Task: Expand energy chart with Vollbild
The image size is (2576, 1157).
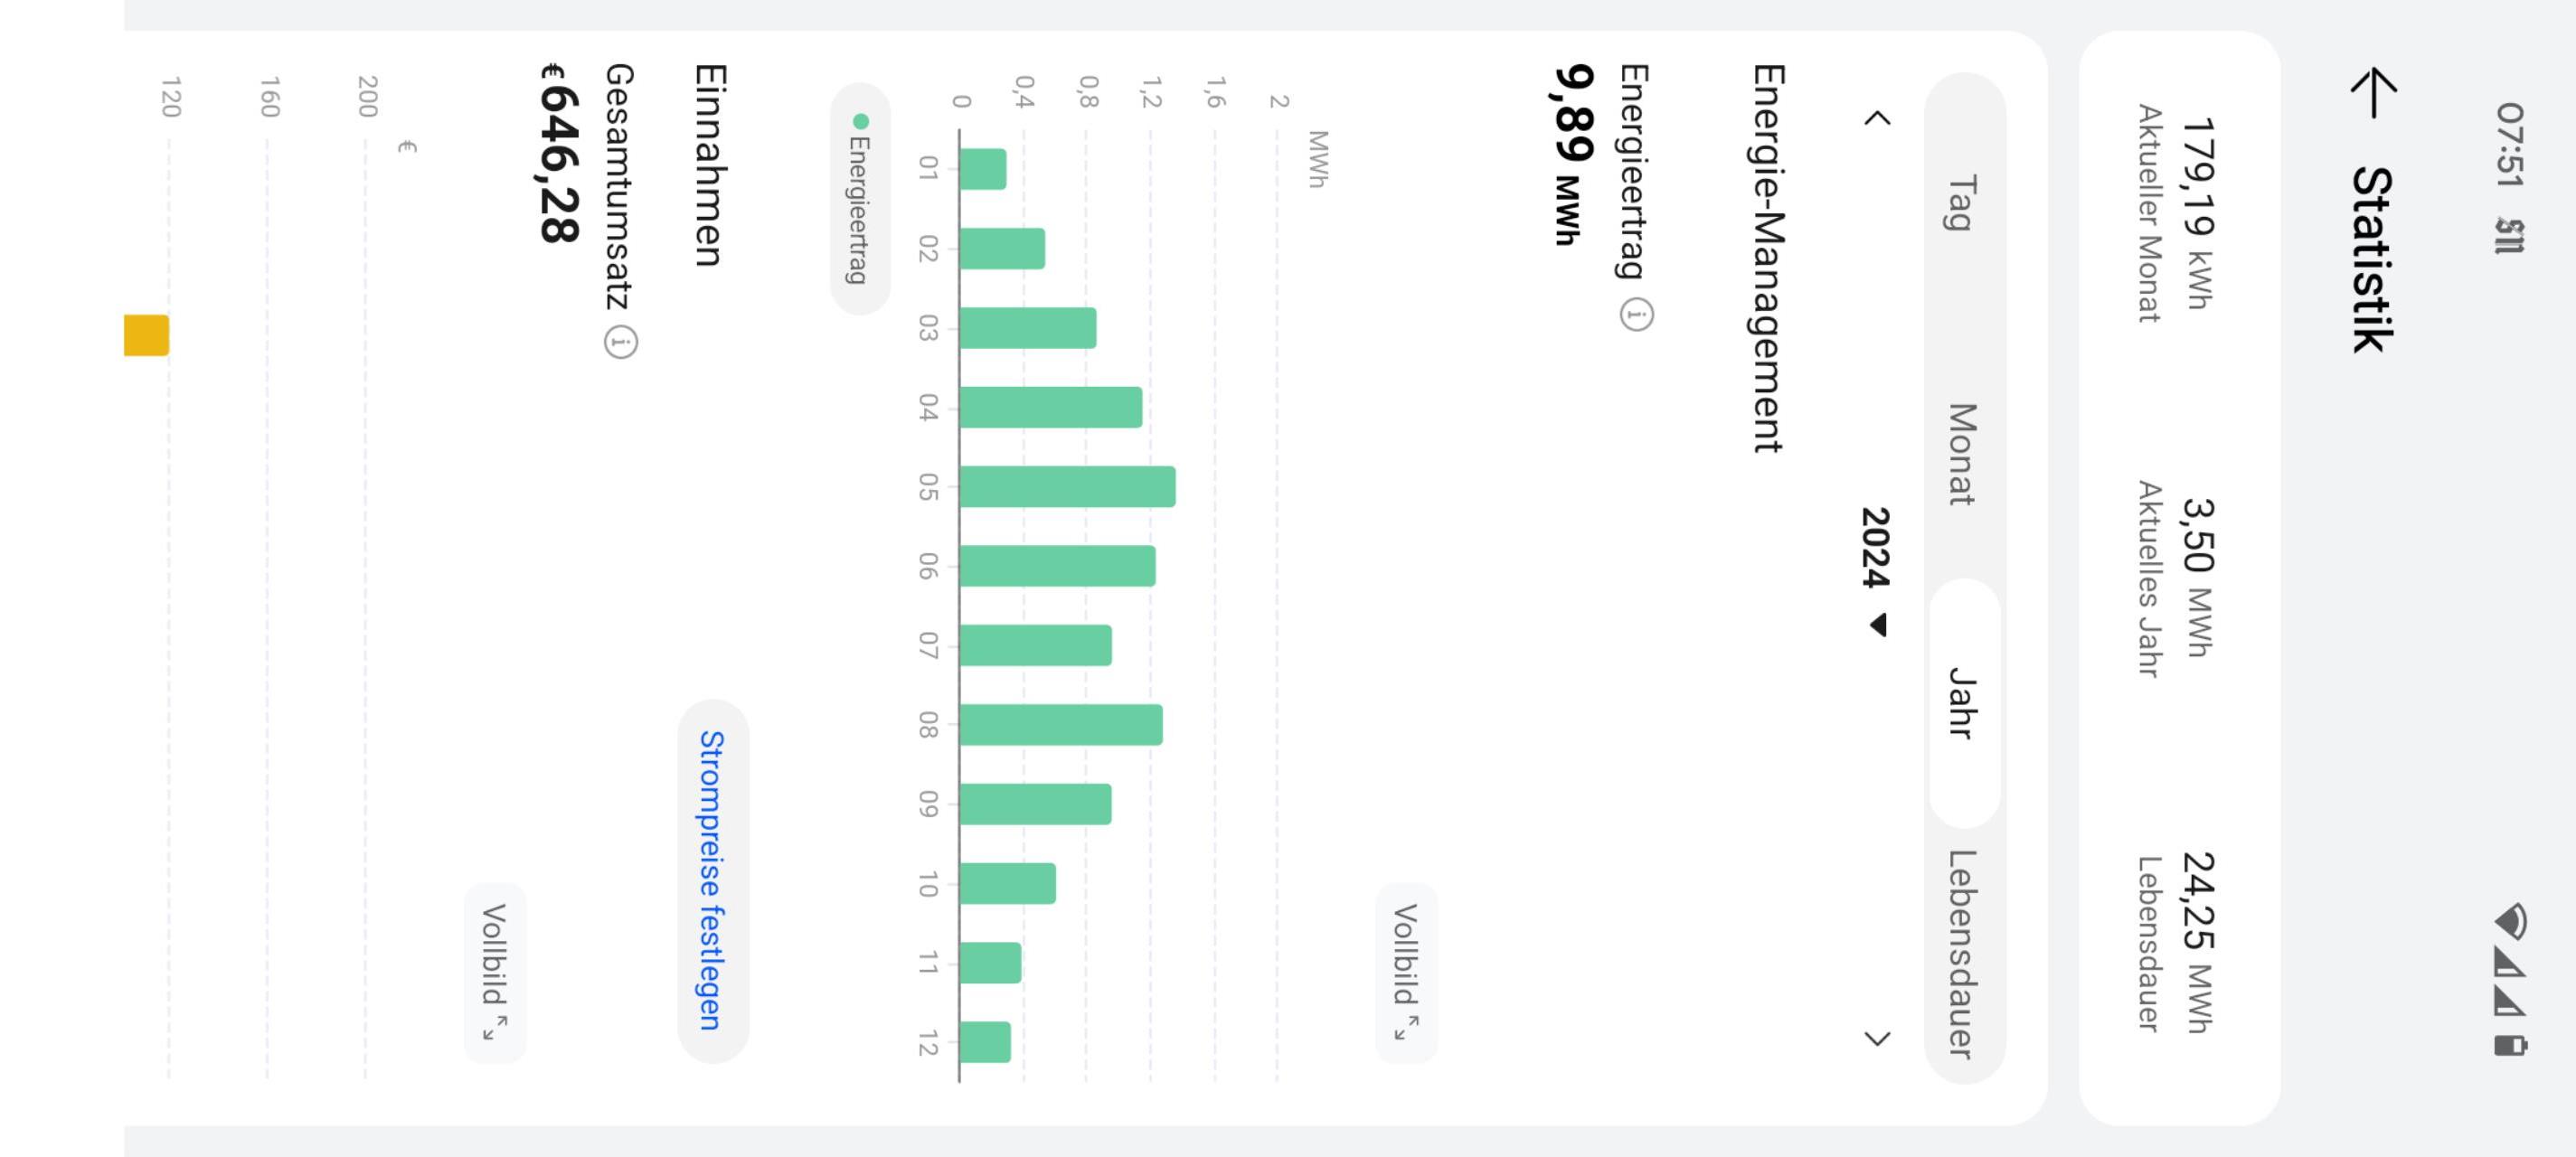Action: click(1406, 971)
